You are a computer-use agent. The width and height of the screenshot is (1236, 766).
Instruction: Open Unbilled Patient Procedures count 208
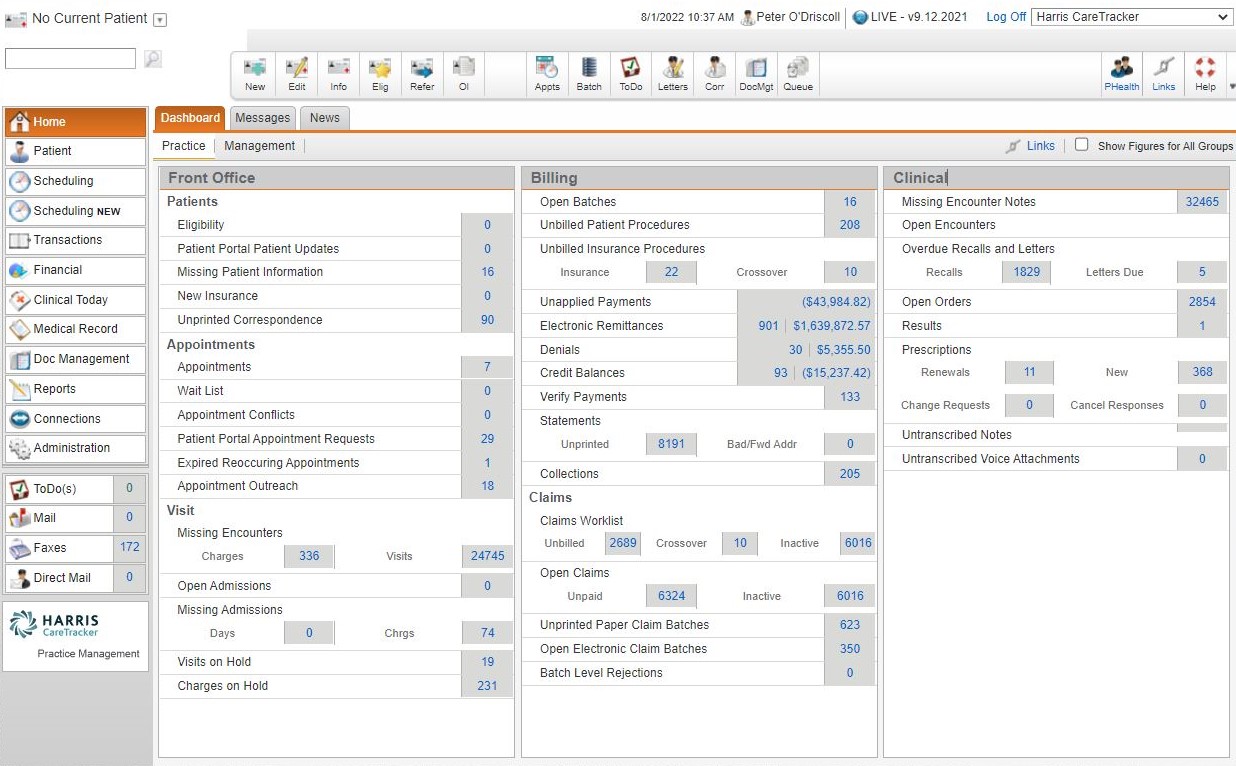pos(850,225)
